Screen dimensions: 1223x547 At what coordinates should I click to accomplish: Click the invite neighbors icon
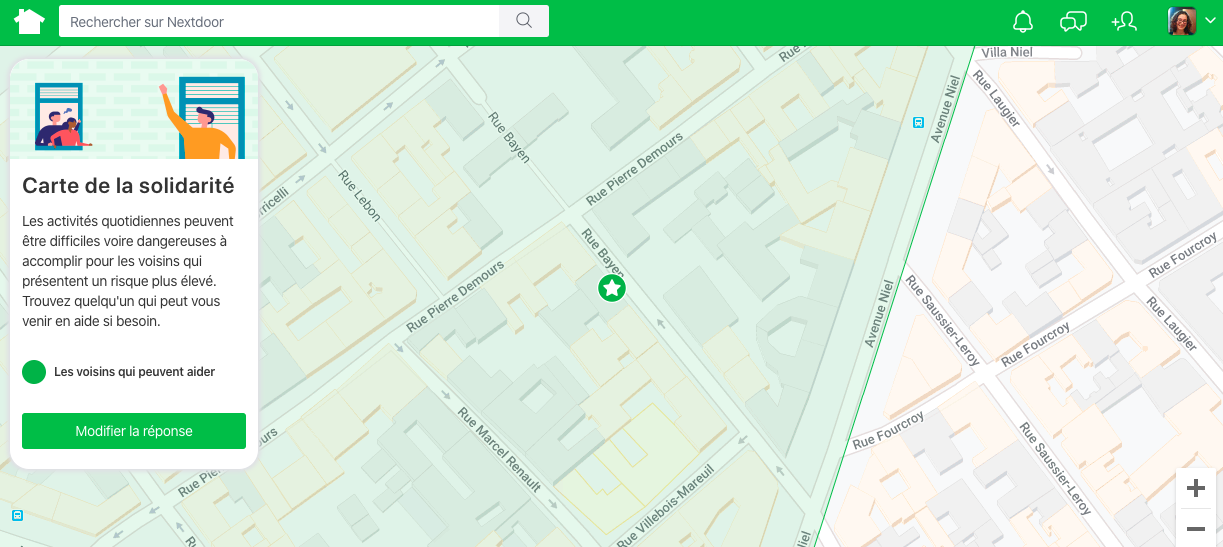point(1124,21)
